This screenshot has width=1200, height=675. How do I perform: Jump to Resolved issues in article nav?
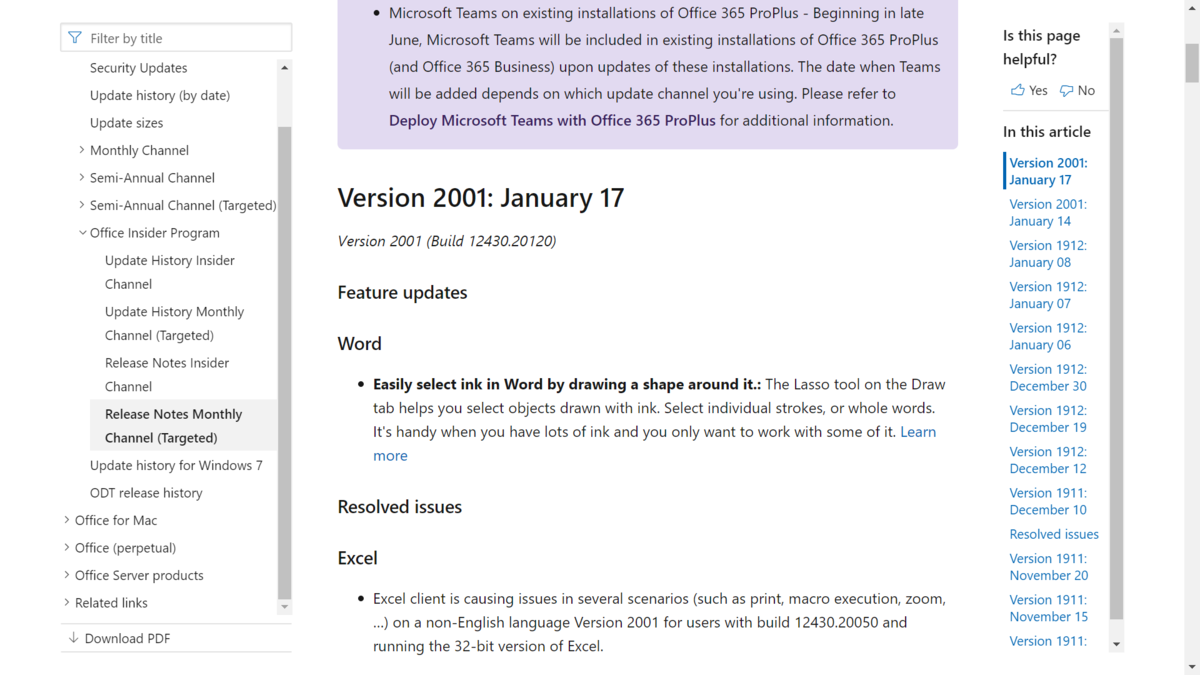[1054, 534]
